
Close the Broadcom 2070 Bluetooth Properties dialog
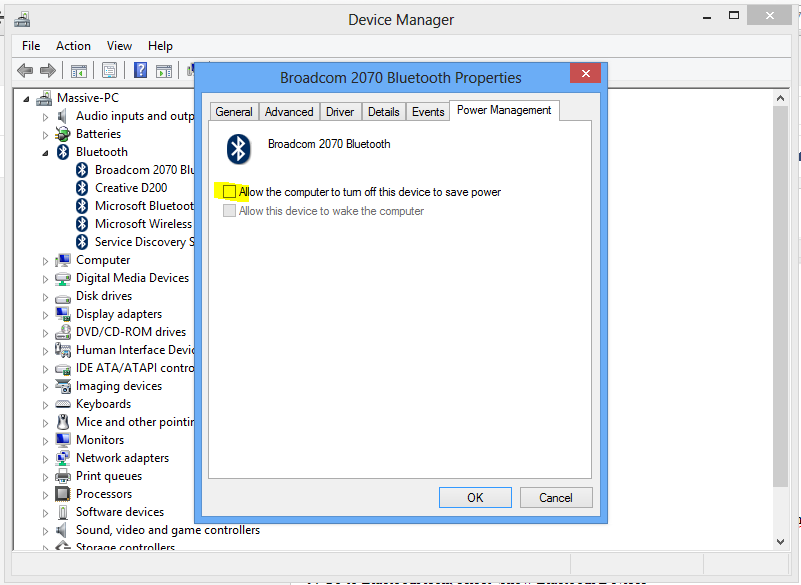[585, 74]
